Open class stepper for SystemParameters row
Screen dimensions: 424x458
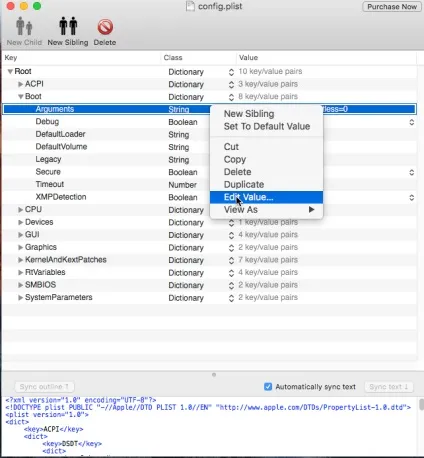click(231, 298)
